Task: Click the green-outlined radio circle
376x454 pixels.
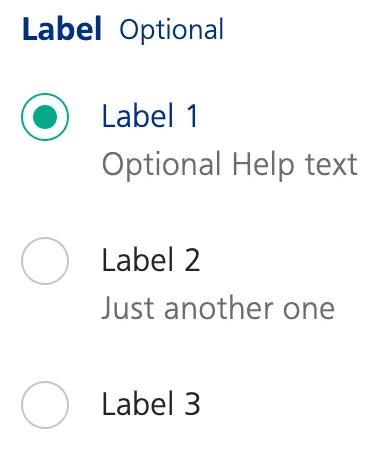Action: (x=45, y=117)
